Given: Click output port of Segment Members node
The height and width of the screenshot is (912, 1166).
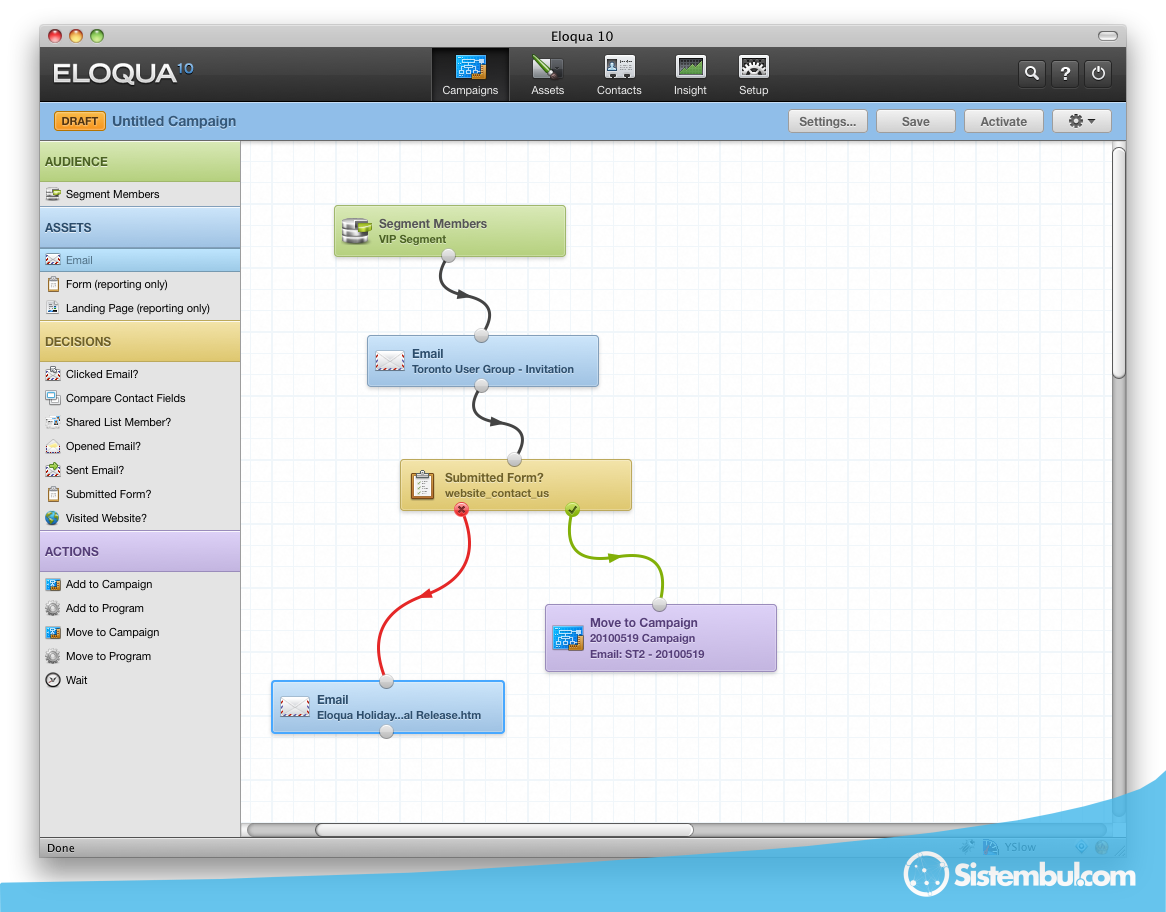Looking at the screenshot, I should [448, 256].
